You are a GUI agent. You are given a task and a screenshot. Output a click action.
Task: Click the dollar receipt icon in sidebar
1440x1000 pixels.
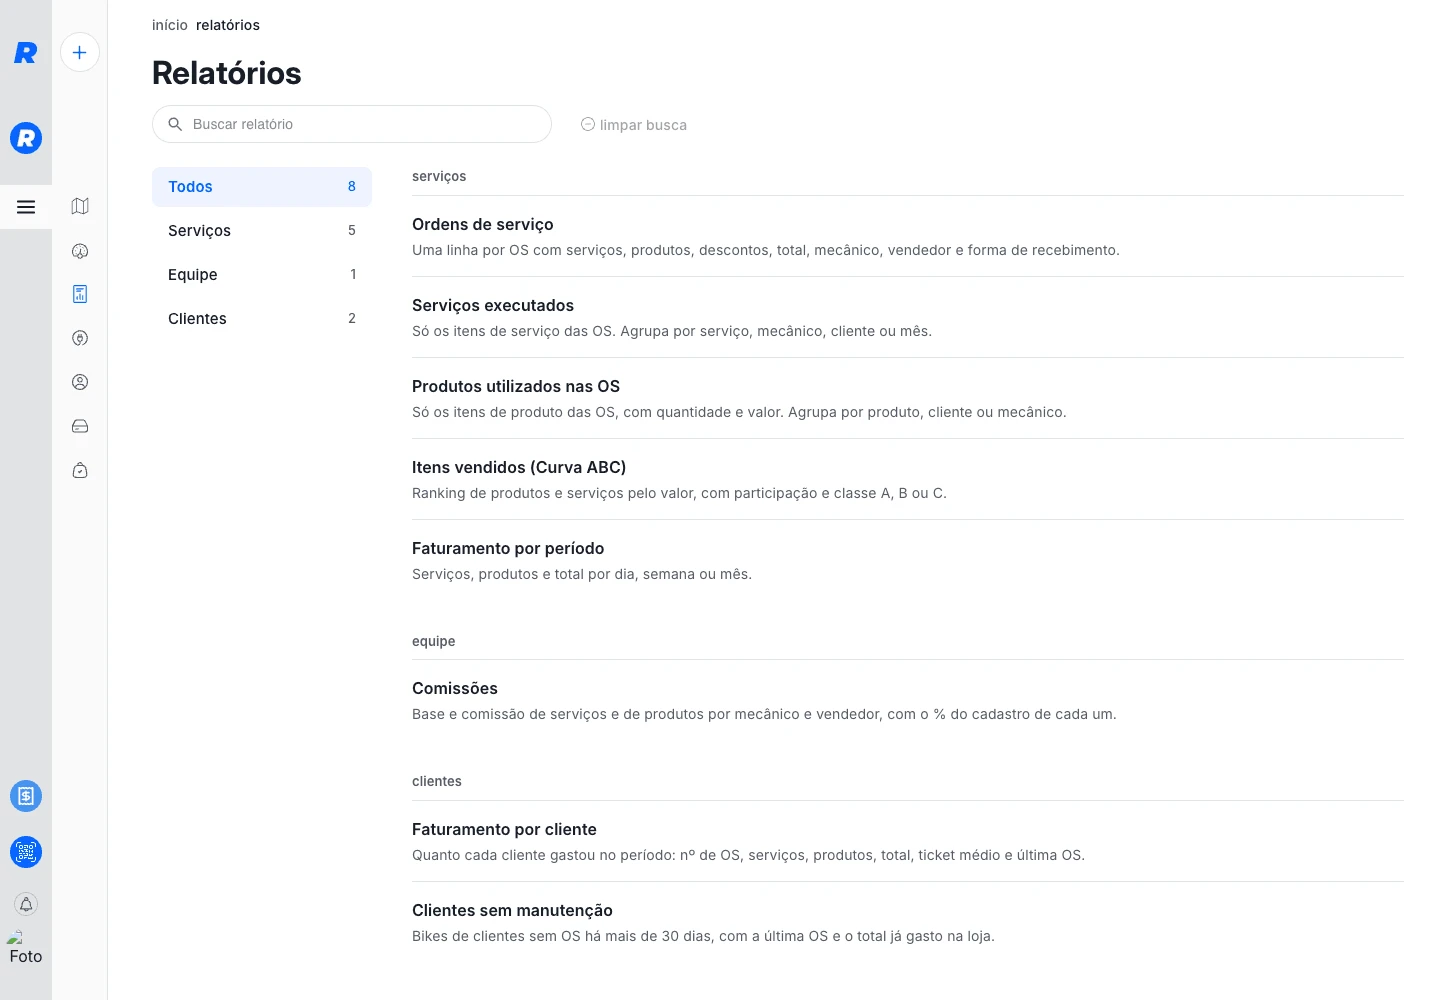coord(26,796)
